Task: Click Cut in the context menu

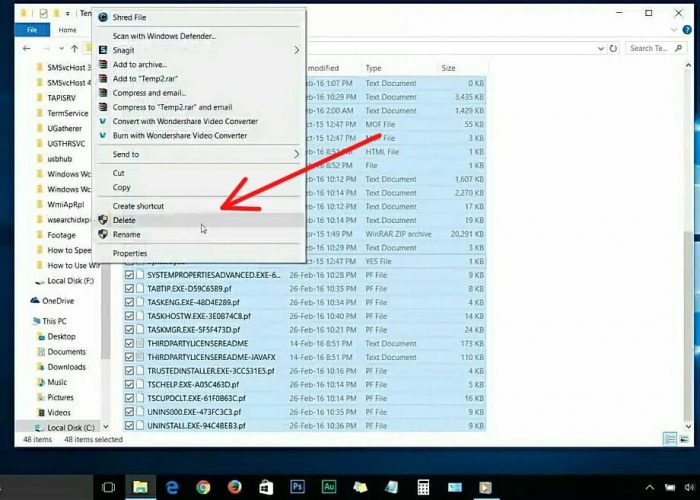Action: click(x=200, y=173)
